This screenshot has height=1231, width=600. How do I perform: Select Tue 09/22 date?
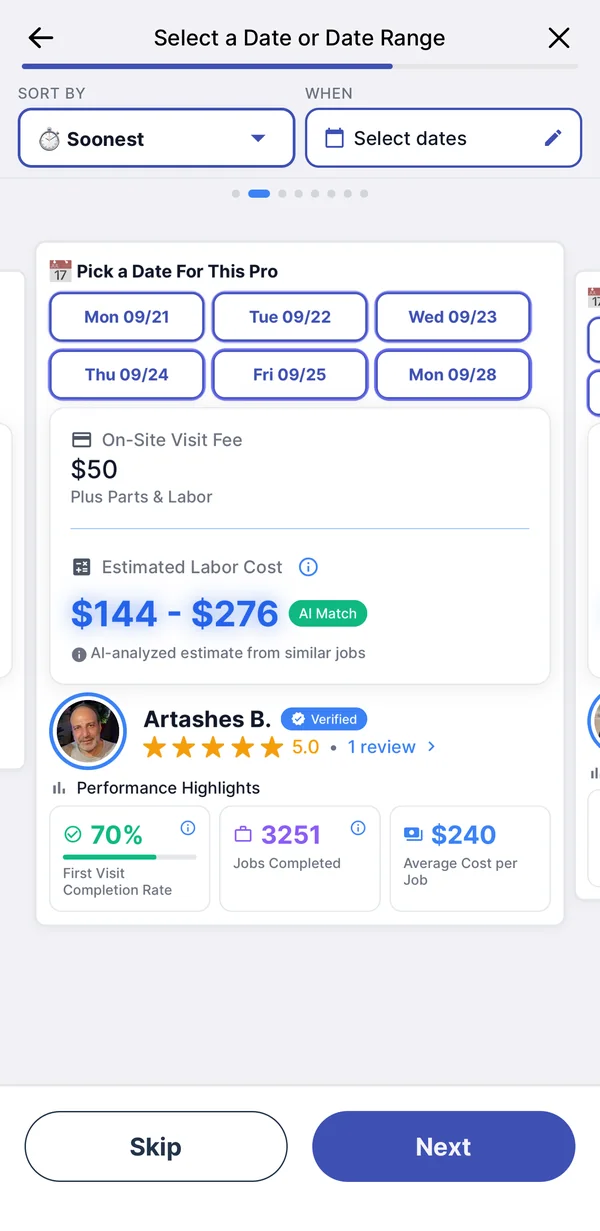tap(290, 317)
